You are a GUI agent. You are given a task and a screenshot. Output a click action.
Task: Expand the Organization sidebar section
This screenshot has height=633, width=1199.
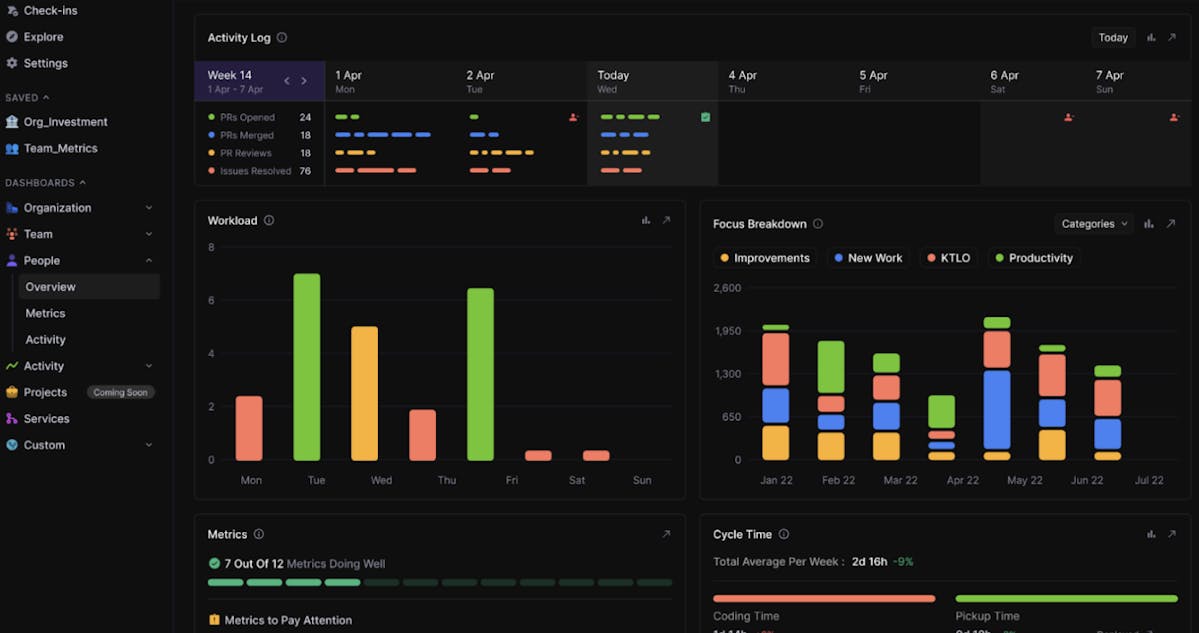click(x=149, y=207)
